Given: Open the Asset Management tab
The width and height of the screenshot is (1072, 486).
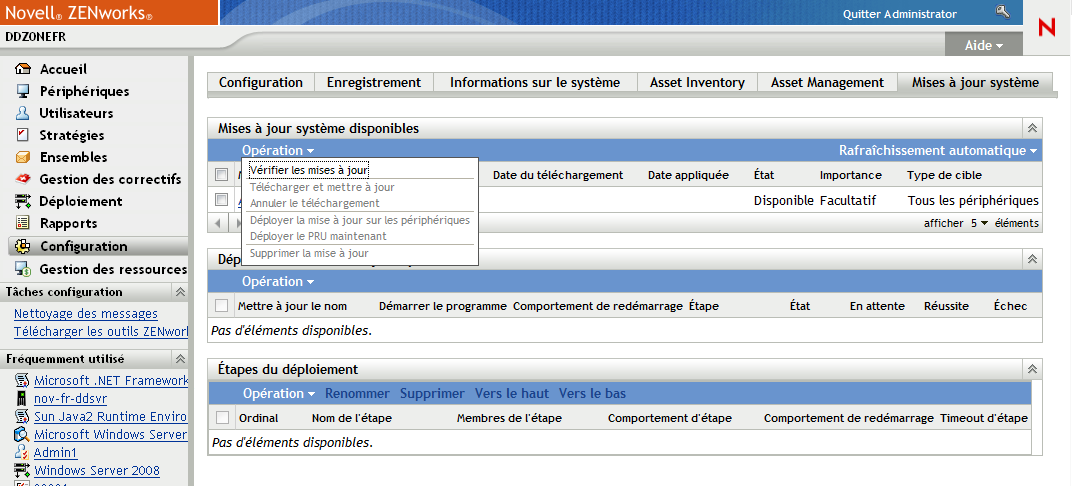Looking at the screenshot, I should [827, 83].
